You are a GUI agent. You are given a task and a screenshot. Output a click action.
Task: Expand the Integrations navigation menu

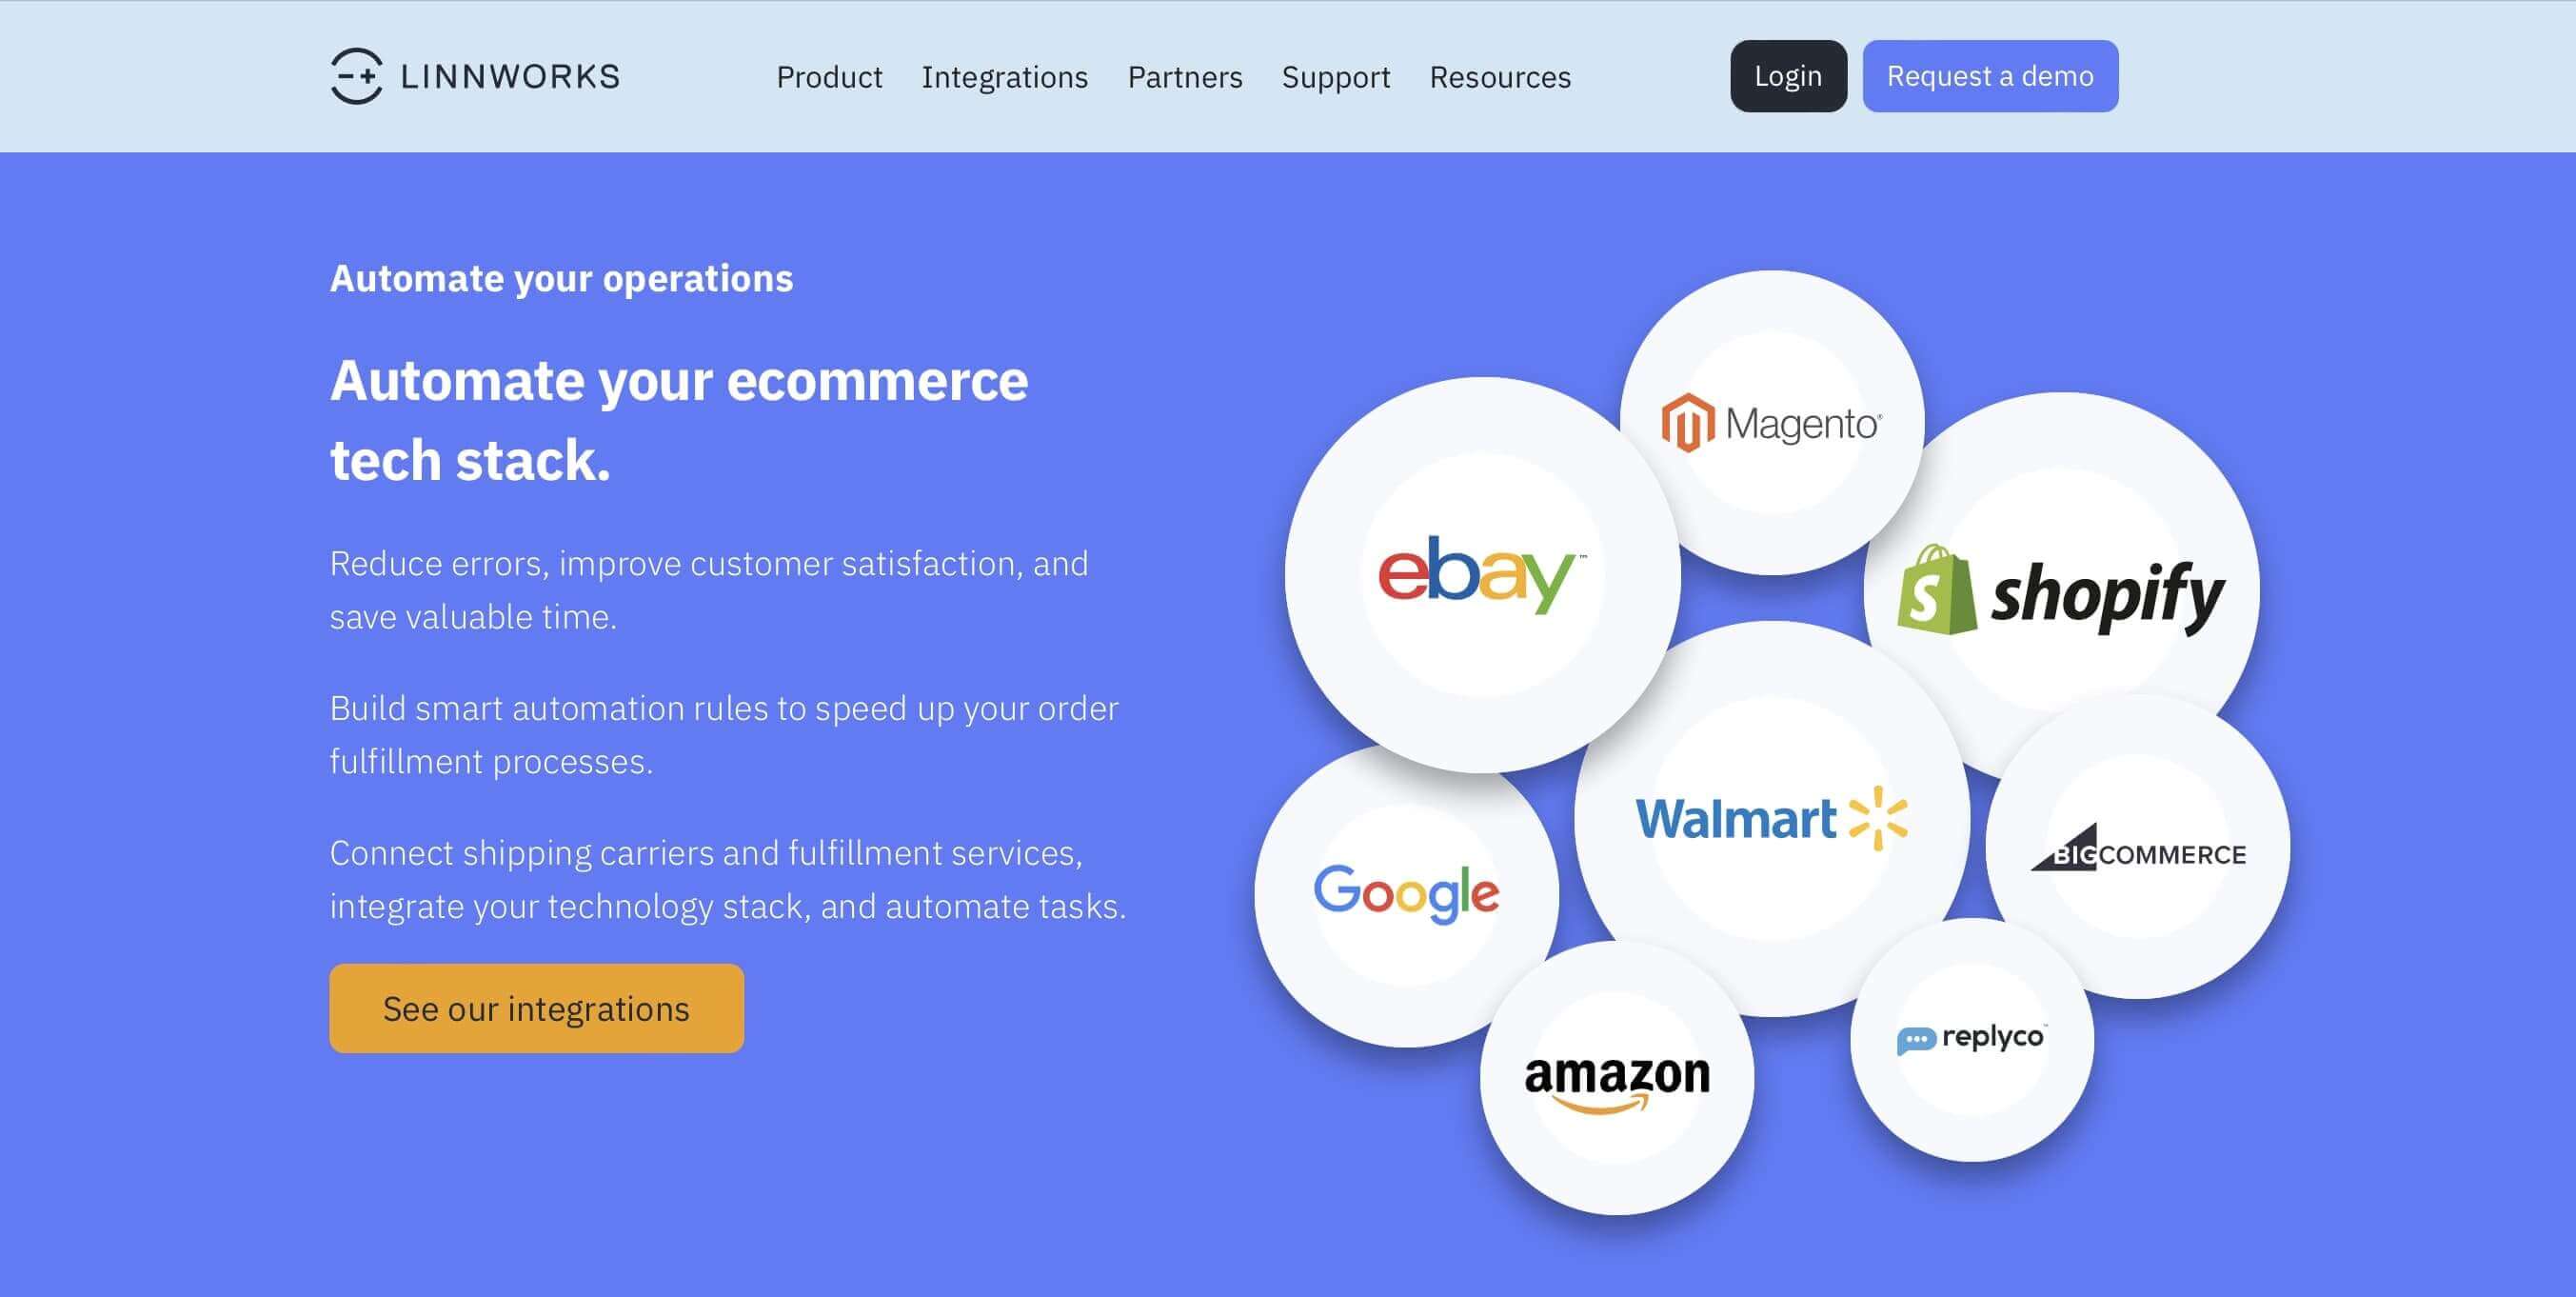tap(1005, 76)
